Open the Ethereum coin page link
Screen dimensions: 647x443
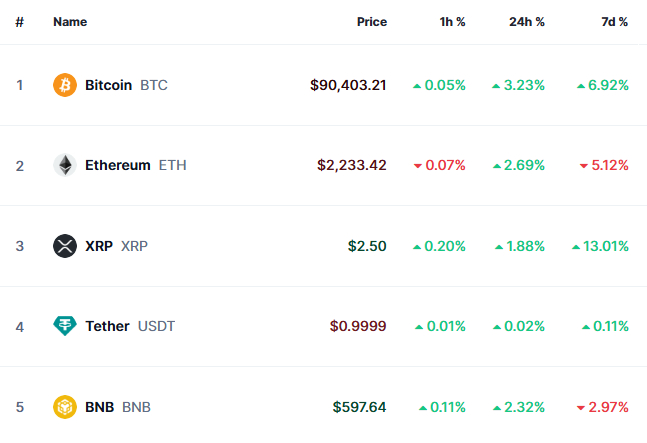(x=120, y=165)
